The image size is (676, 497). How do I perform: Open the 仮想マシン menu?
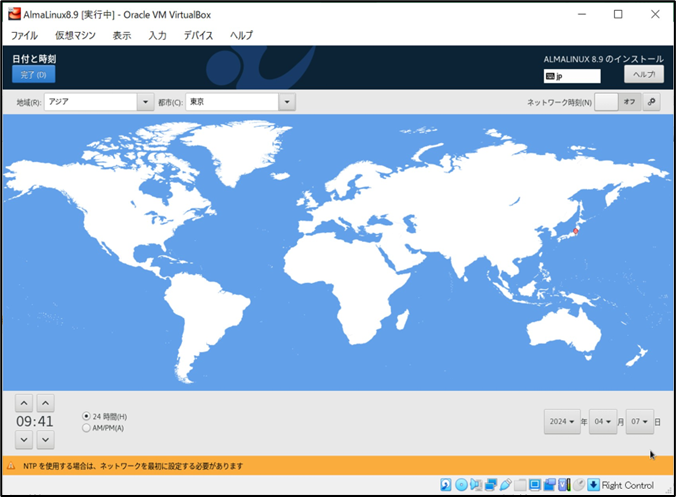coord(75,35)
